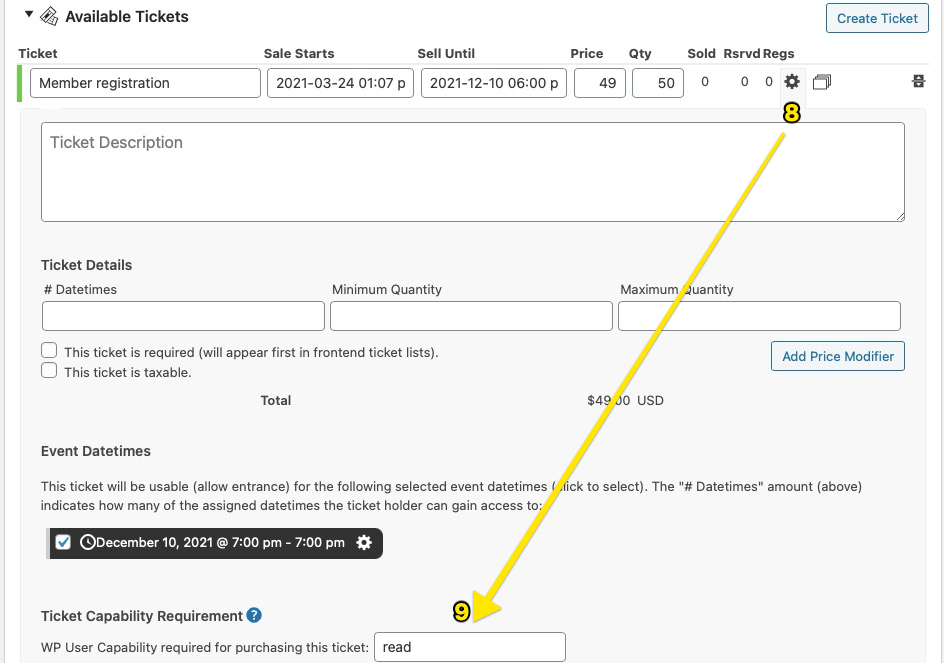Open ticket advanced settings gear icon

(792, 81)
